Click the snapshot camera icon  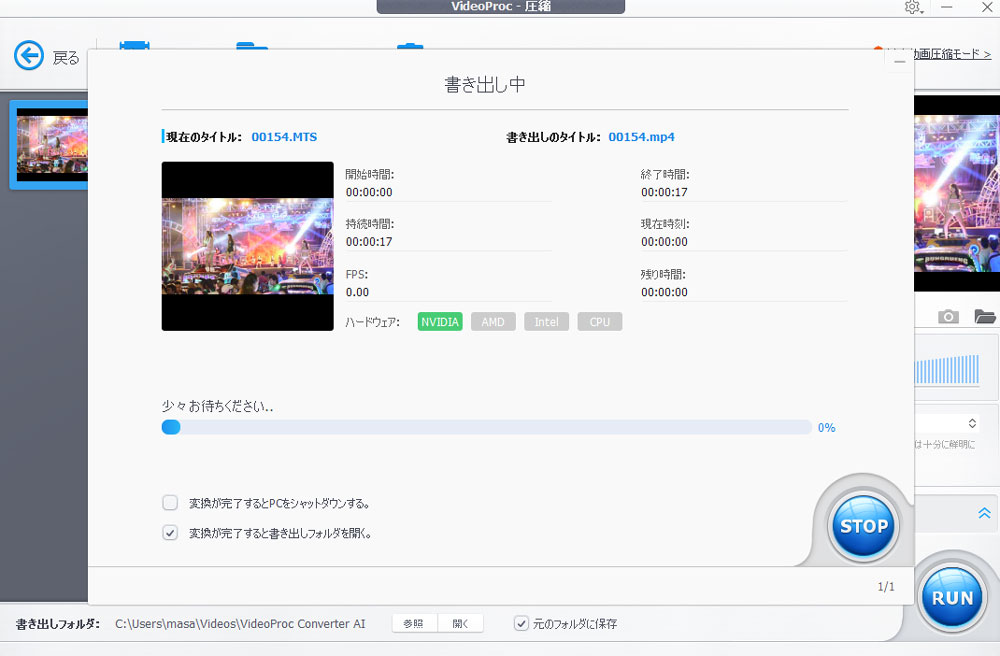948,316
